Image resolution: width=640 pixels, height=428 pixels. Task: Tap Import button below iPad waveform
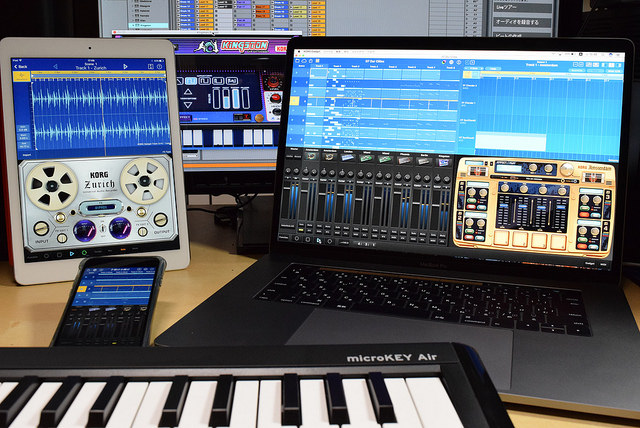click(x=27, y=155)
